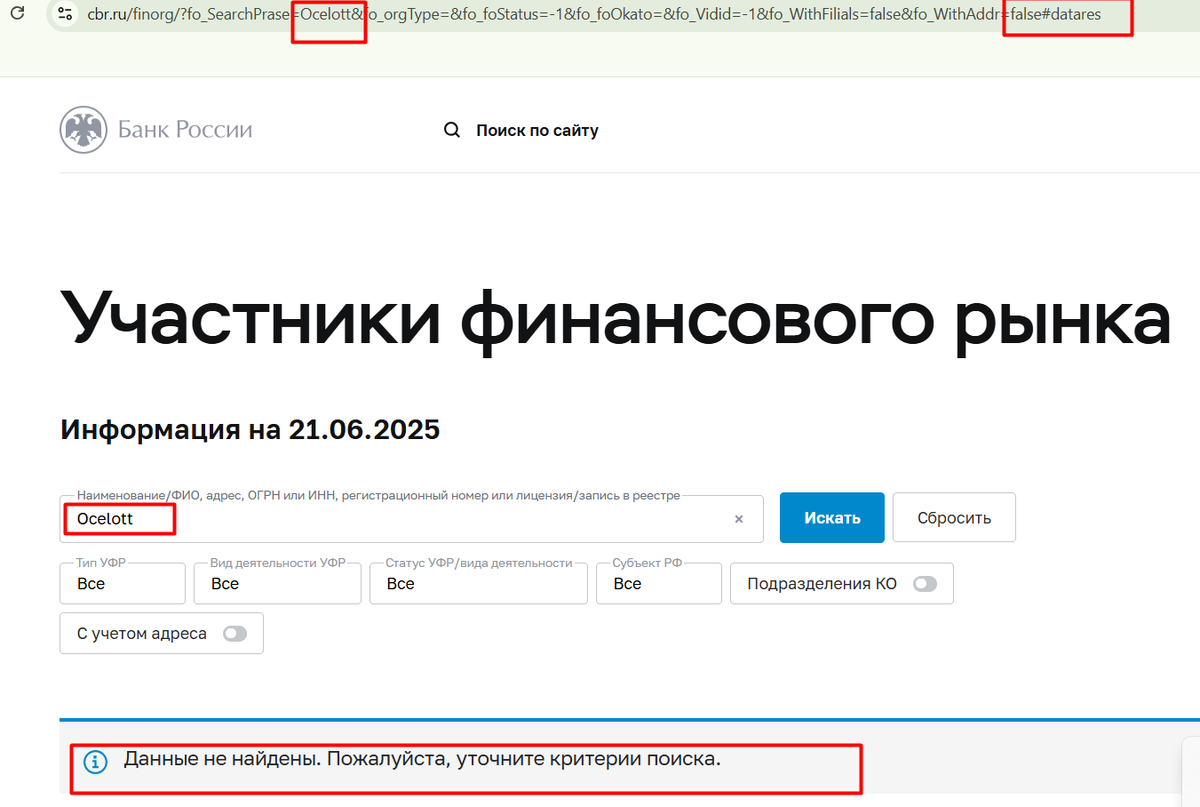Open the Вид деятельности УФР dropdown
The image size is (1200, 807).
(277, 583)
